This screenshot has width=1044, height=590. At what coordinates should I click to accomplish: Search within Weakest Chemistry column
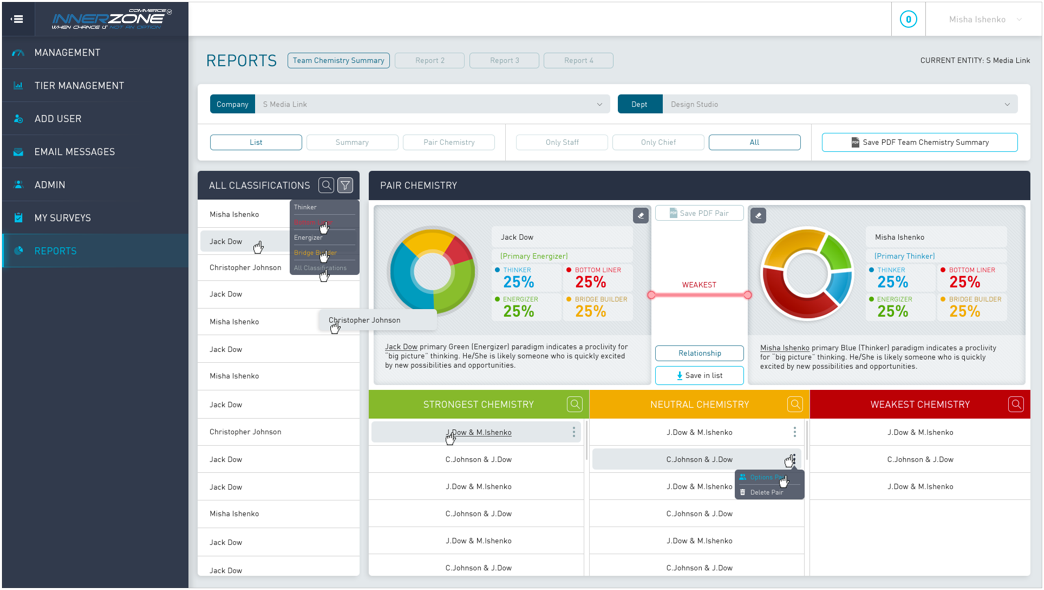click(x=1015, y=404)
